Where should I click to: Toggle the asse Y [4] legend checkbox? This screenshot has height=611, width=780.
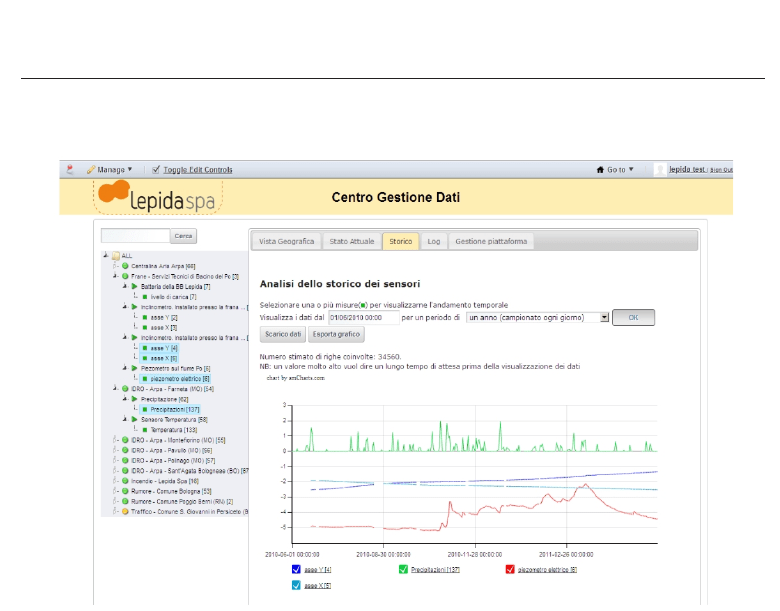(x=296, y=569)
